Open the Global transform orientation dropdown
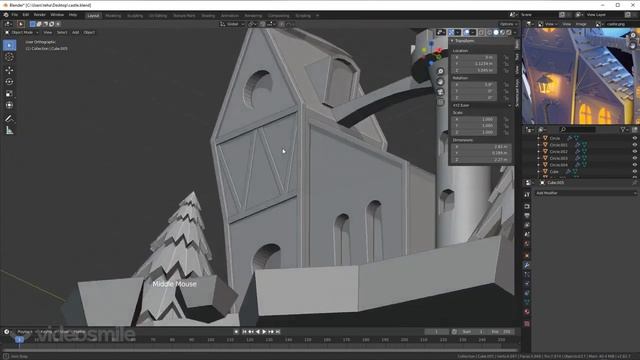The width and height of the screenshot is (640, 360). (232, 24)
